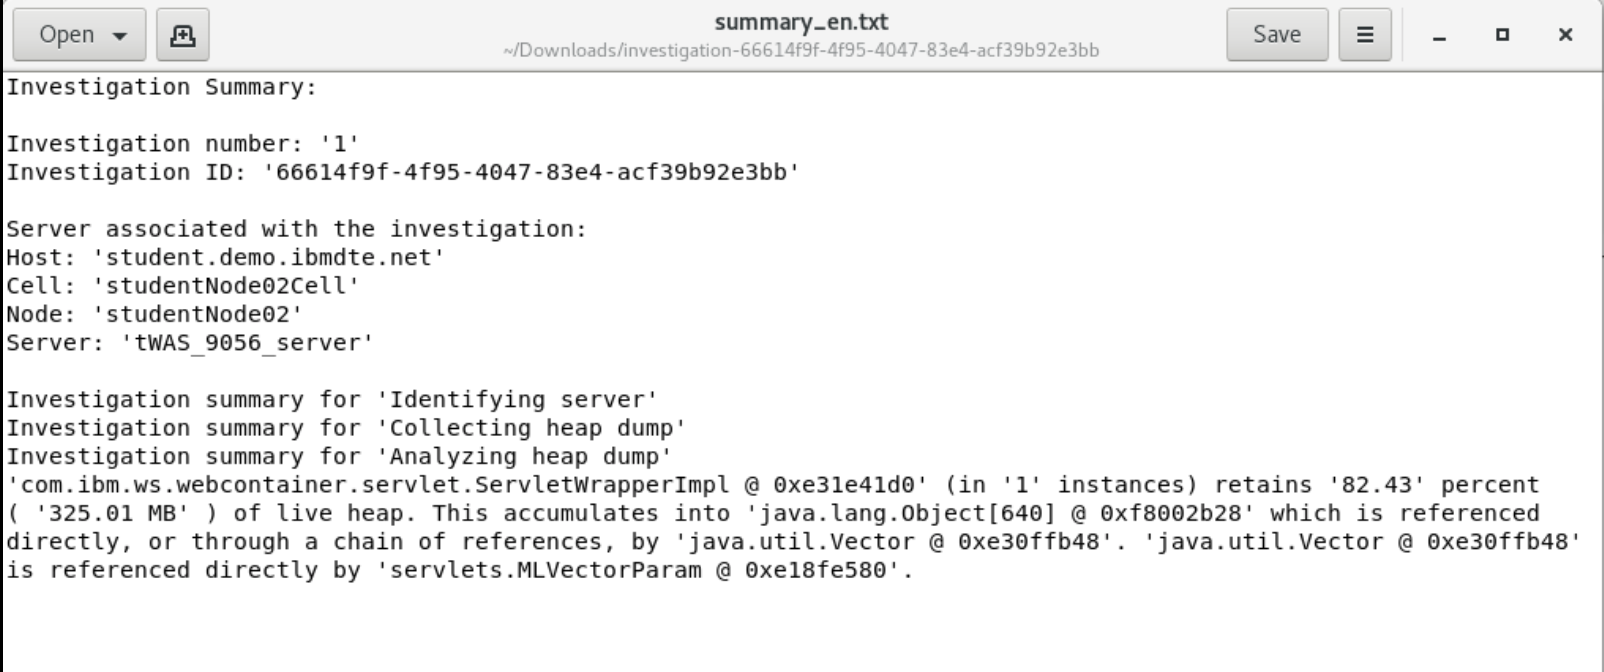Screen dimensions: 1604x672
Task: Click on the 'Investigation number' line
Action: pyautogui.click(x=182, y=144)
